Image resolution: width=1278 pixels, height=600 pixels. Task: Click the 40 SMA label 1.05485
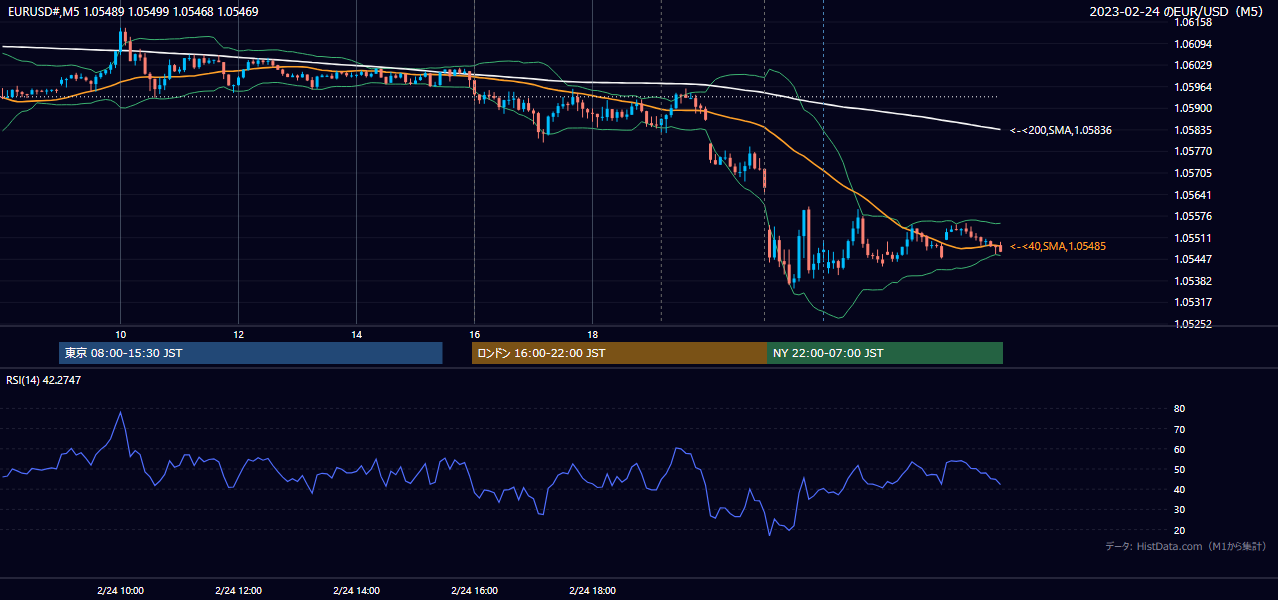pyautogui.click(x=1058, y=246)
